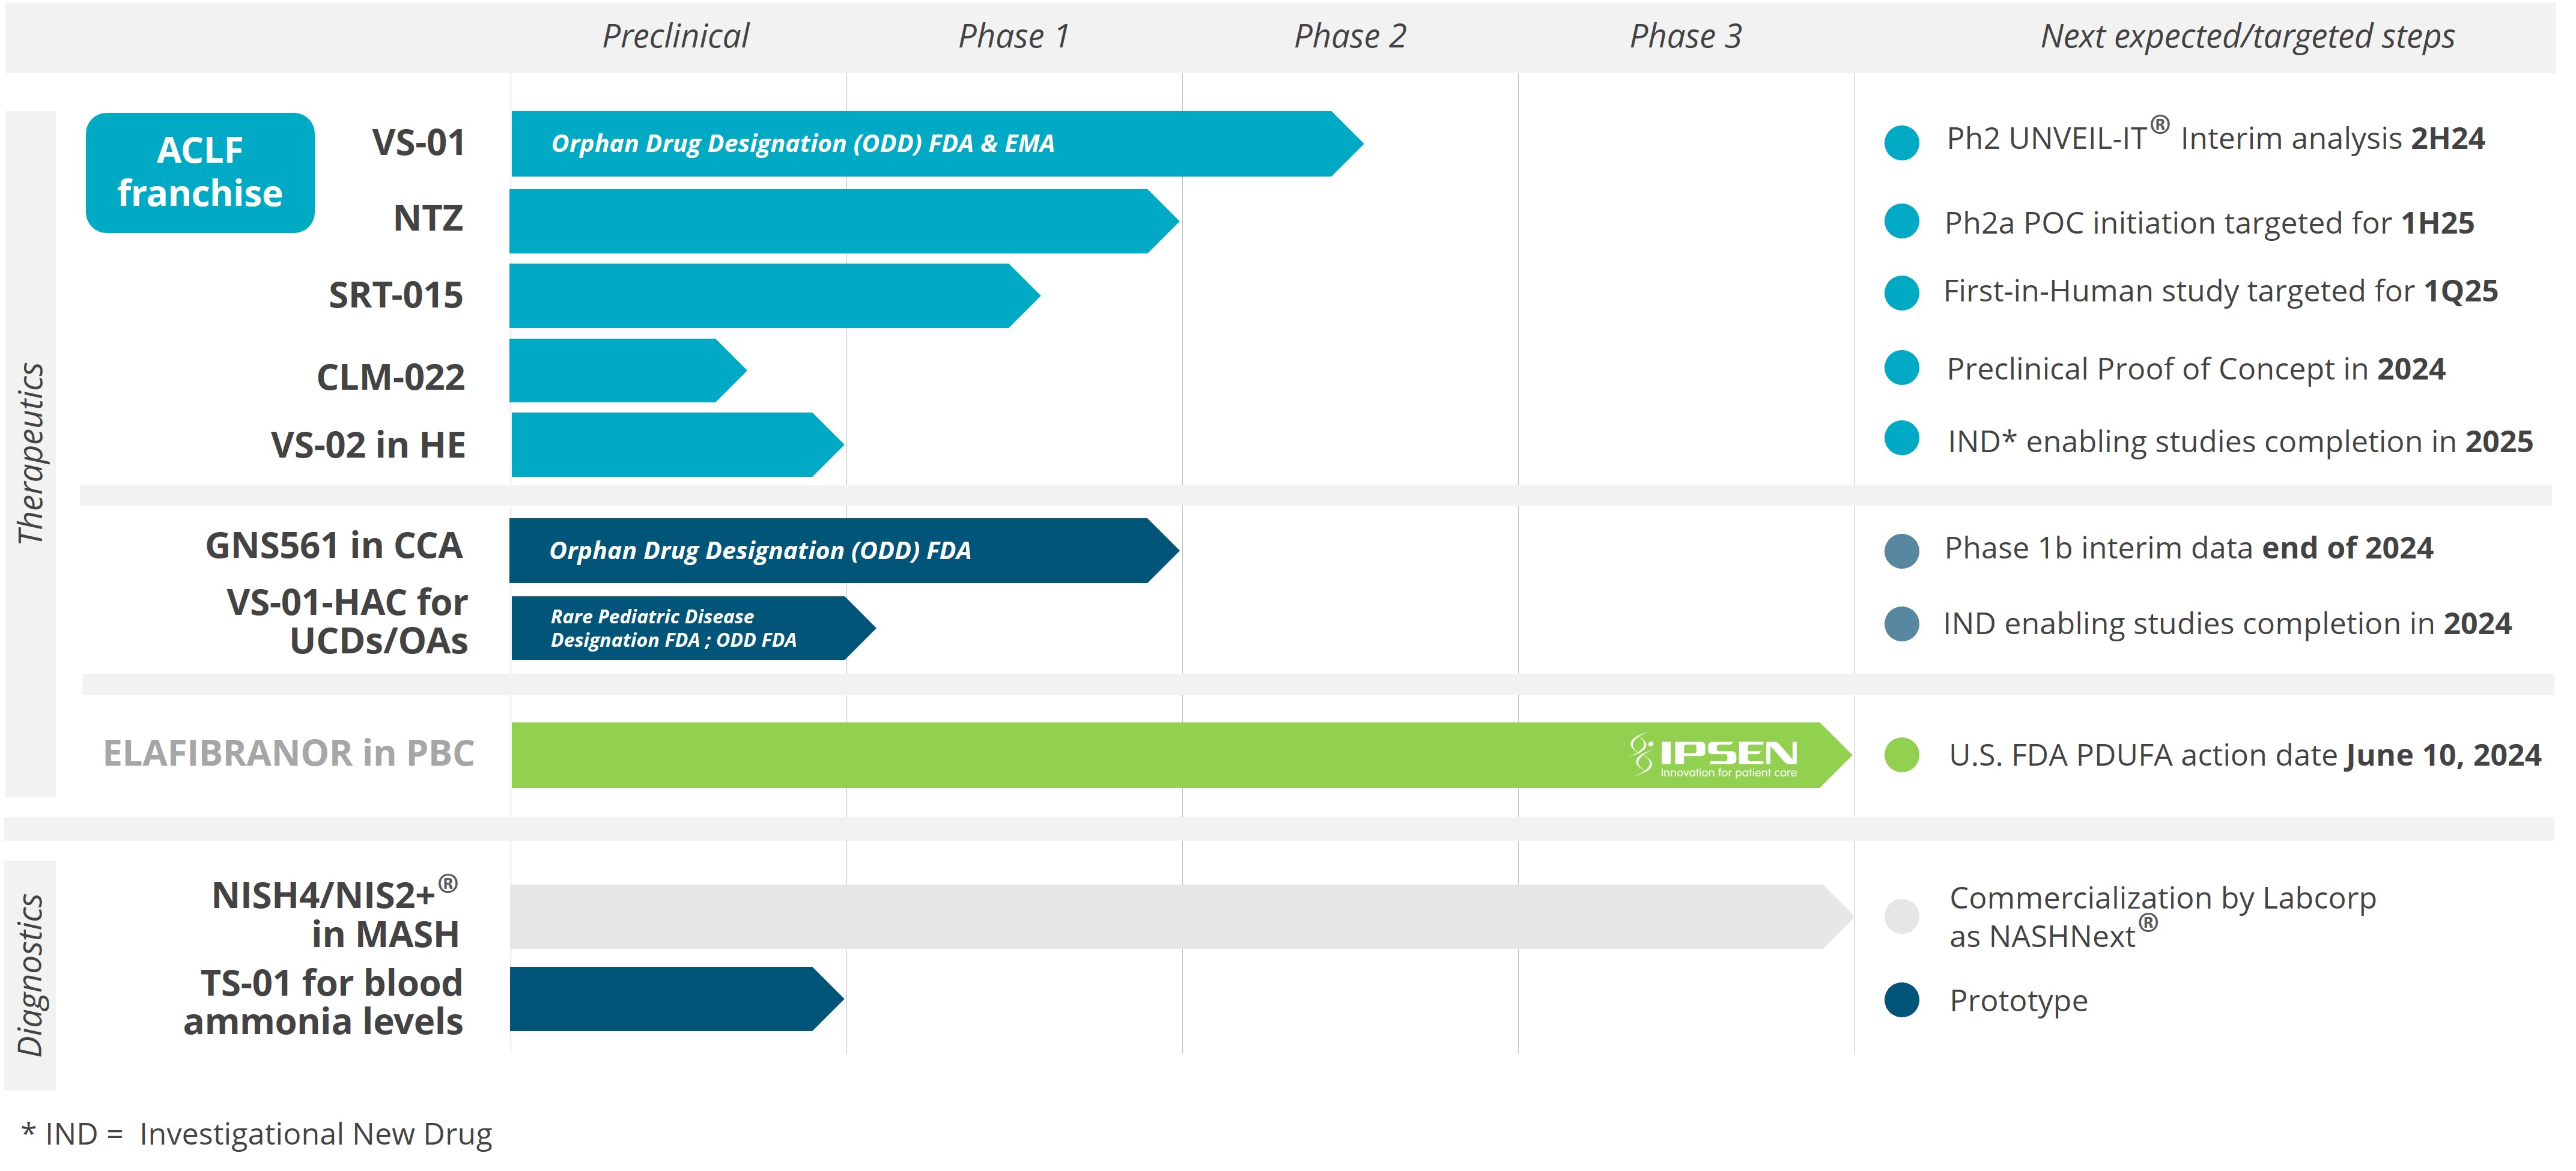Select the teal bullet beside Ph2 UNVEIL-IT
The image size is (2576, 1171).
(1901, 142)
